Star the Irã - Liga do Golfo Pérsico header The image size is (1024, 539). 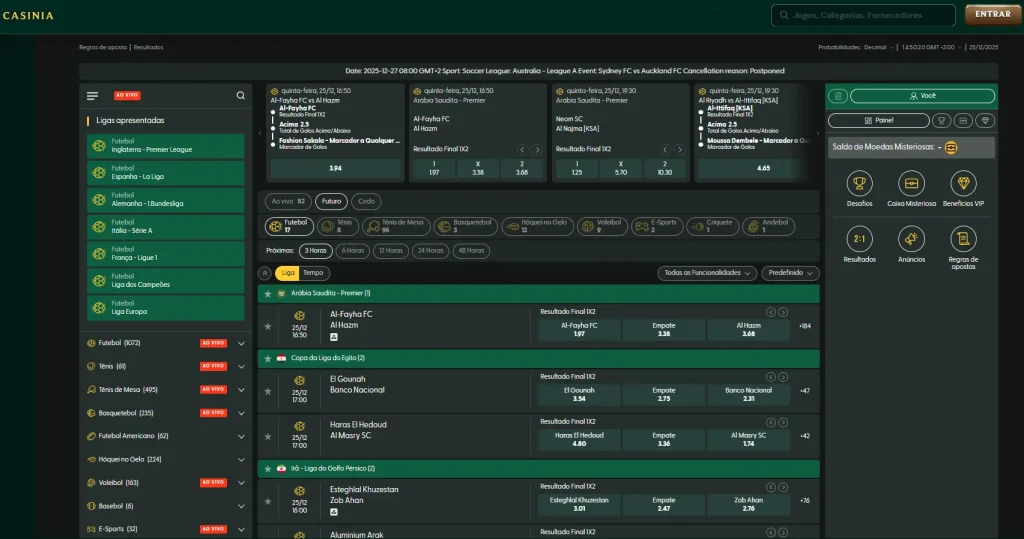268,469
